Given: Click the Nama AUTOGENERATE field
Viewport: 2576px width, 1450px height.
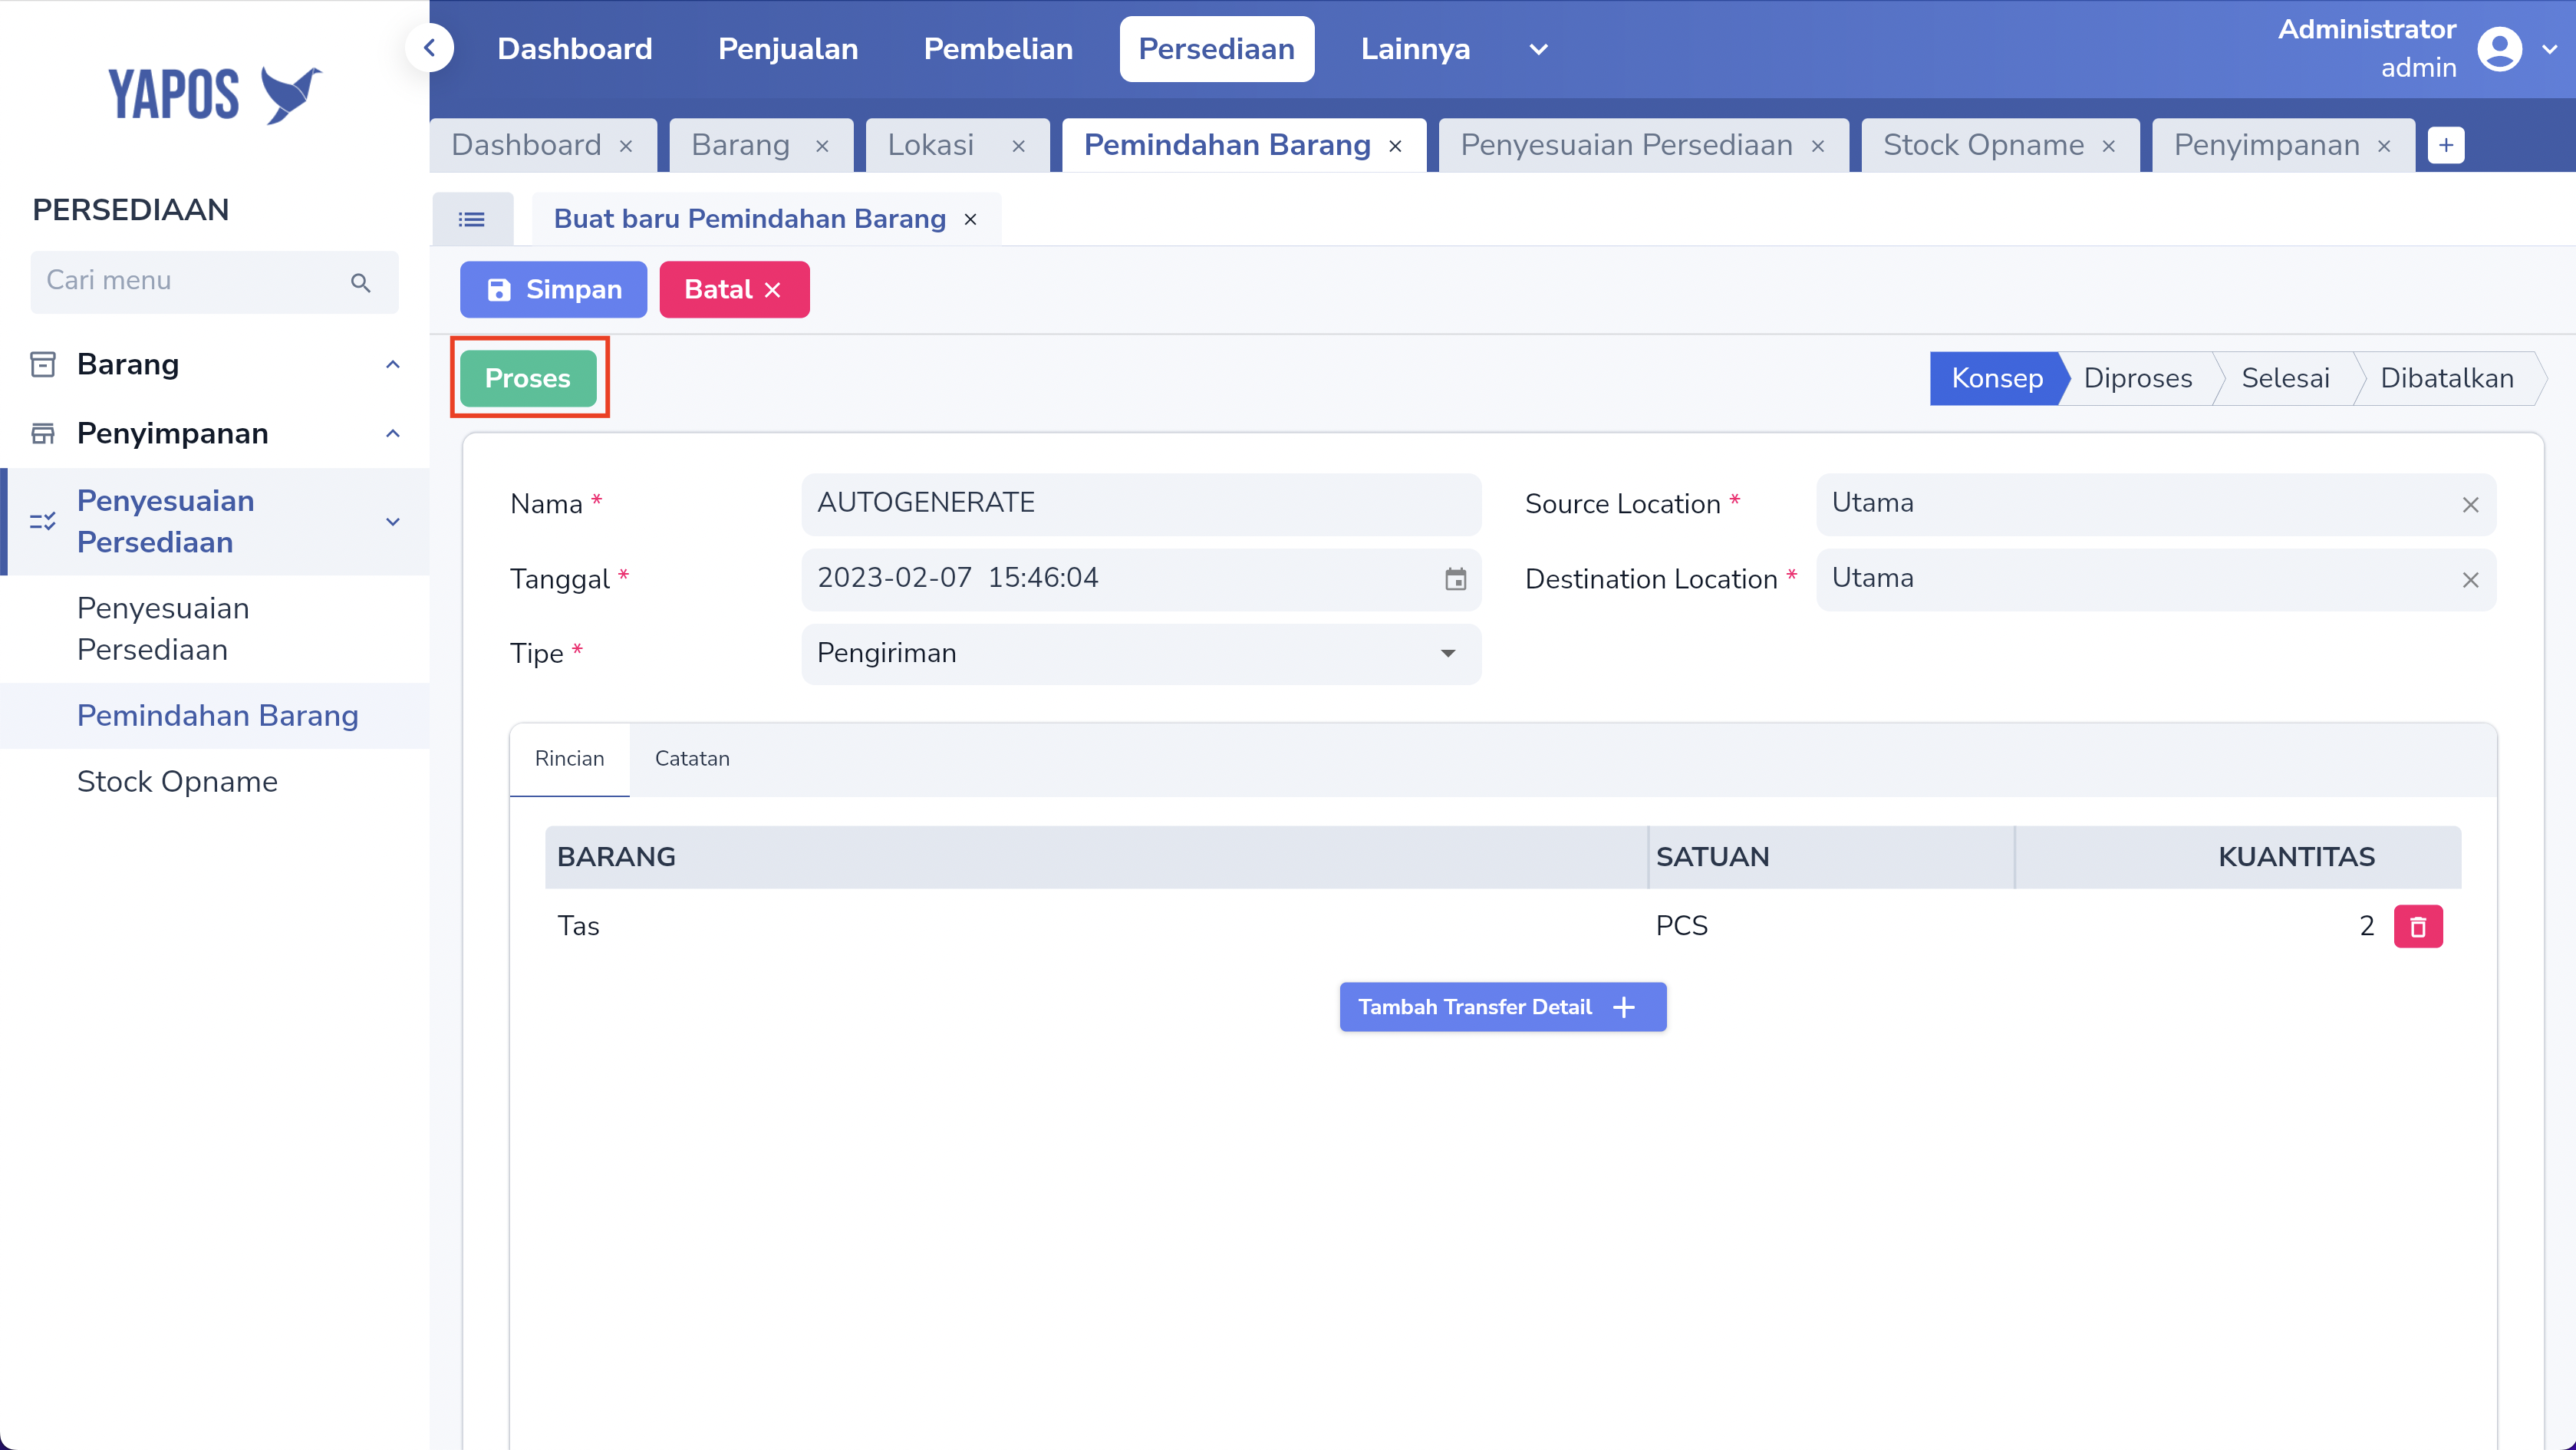Looking at the screenshot, I should coord(1141,504).
